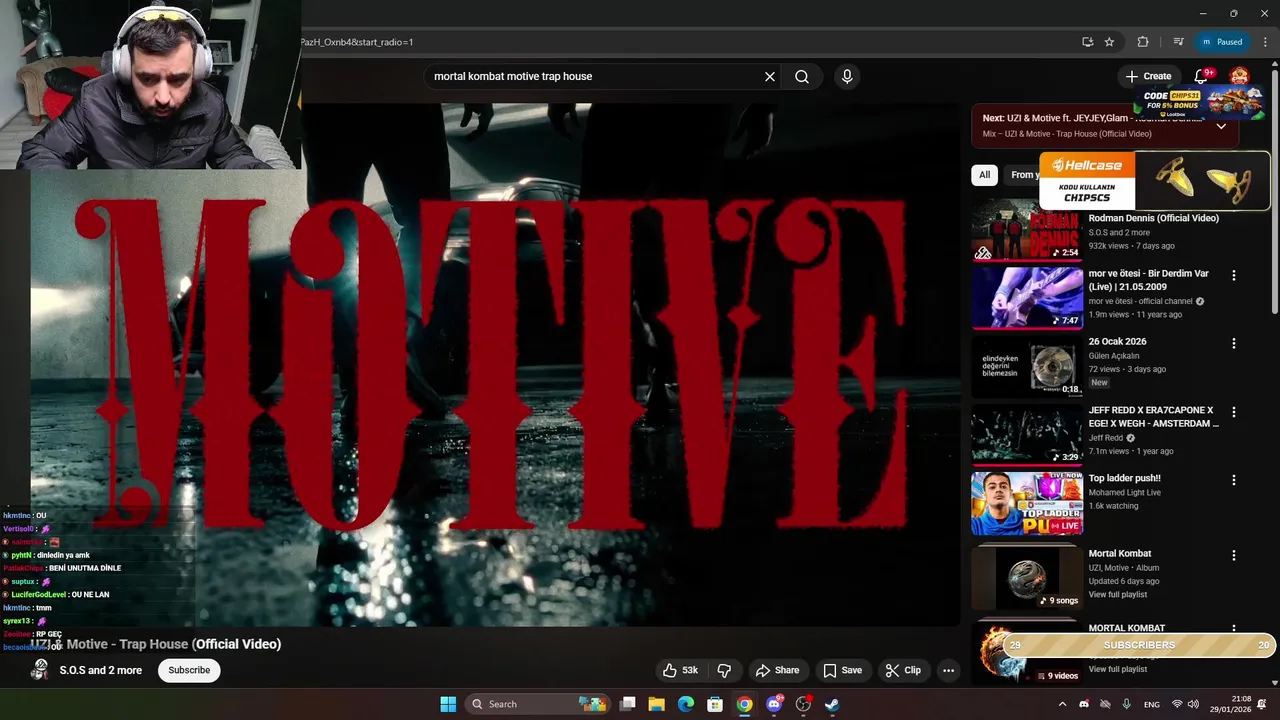Open Mortal Kombat album thumbnail

pyautogui.click(x=1027, y=577)
